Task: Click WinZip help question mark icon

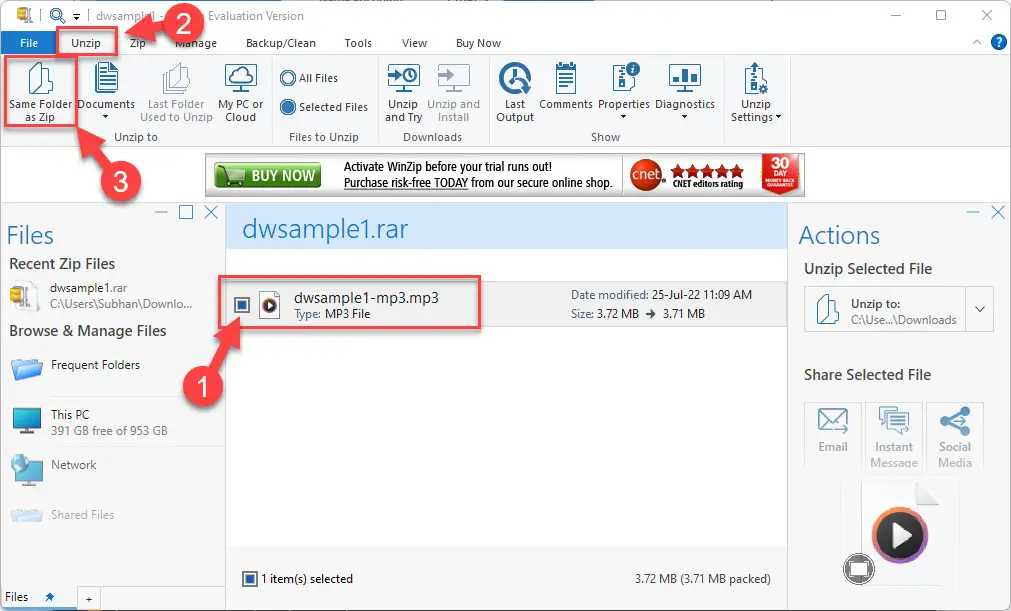Action: pyautogui.click(x=998, y=43)
